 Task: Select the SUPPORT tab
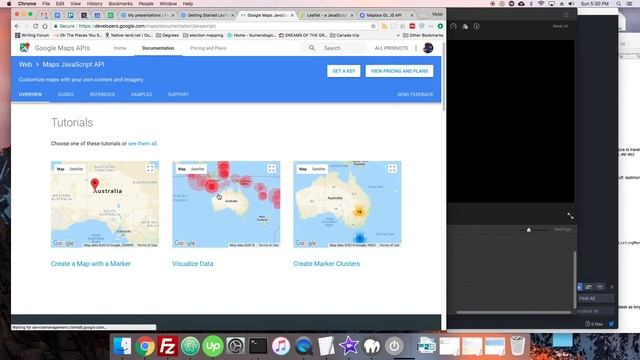[x=178, y=94]
